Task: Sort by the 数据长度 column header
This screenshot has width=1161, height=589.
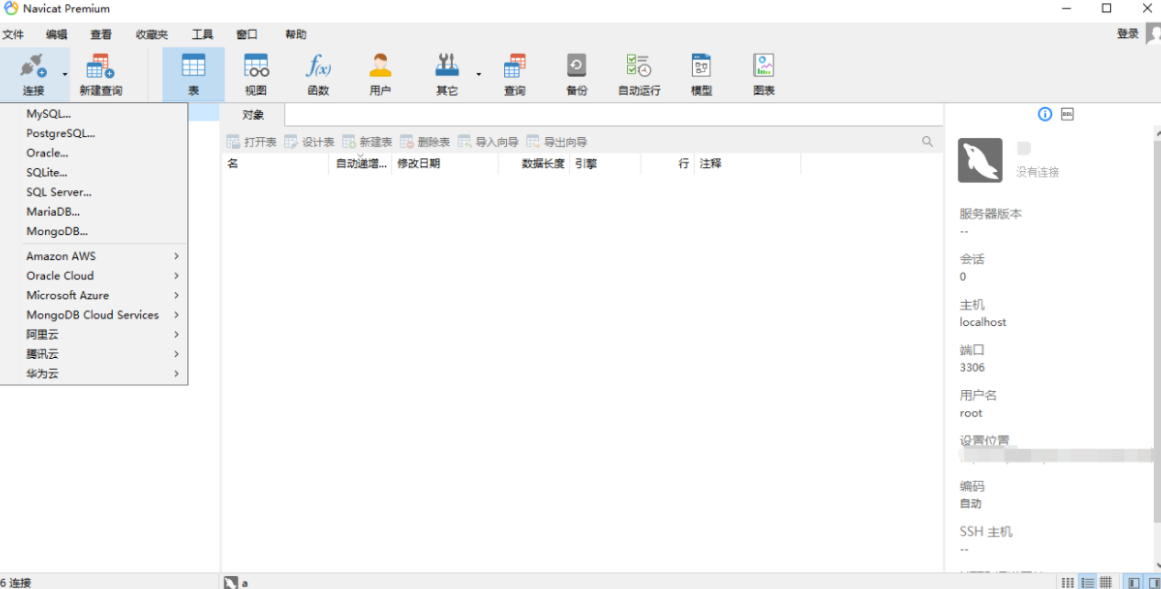Action: click(534, 164)
